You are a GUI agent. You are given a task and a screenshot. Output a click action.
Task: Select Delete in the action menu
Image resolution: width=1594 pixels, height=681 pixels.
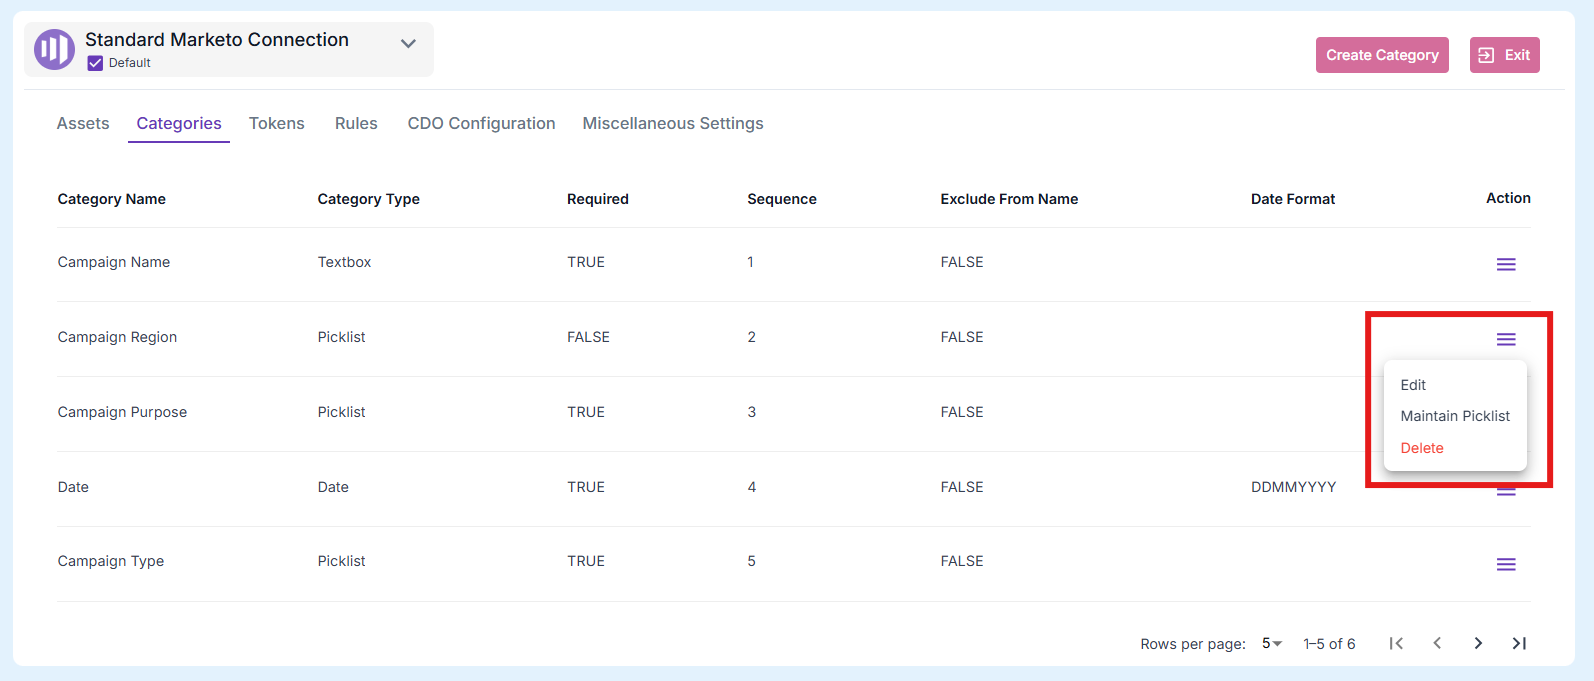point(1421,448)
